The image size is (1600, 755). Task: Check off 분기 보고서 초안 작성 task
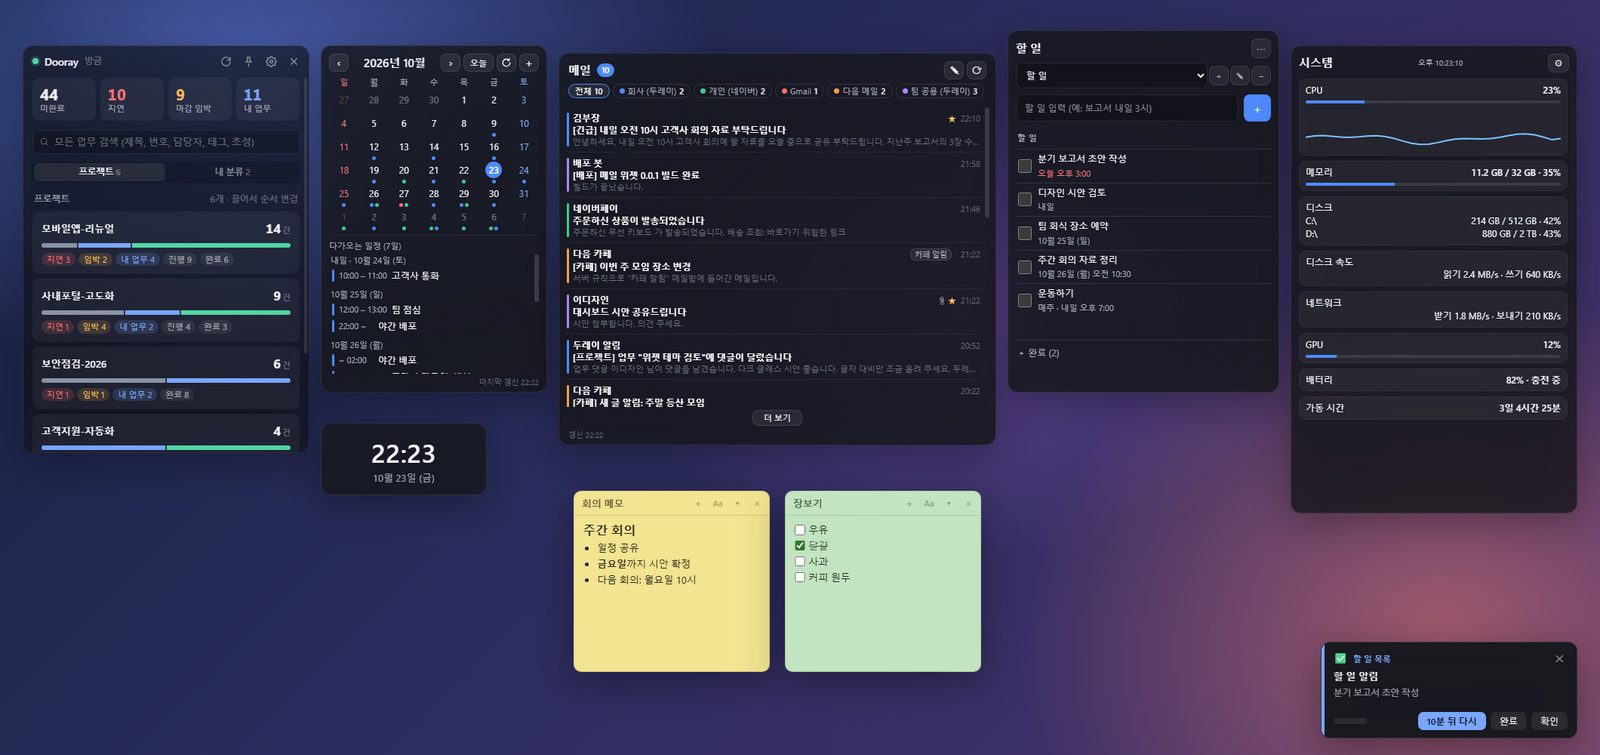[1025, 166]
